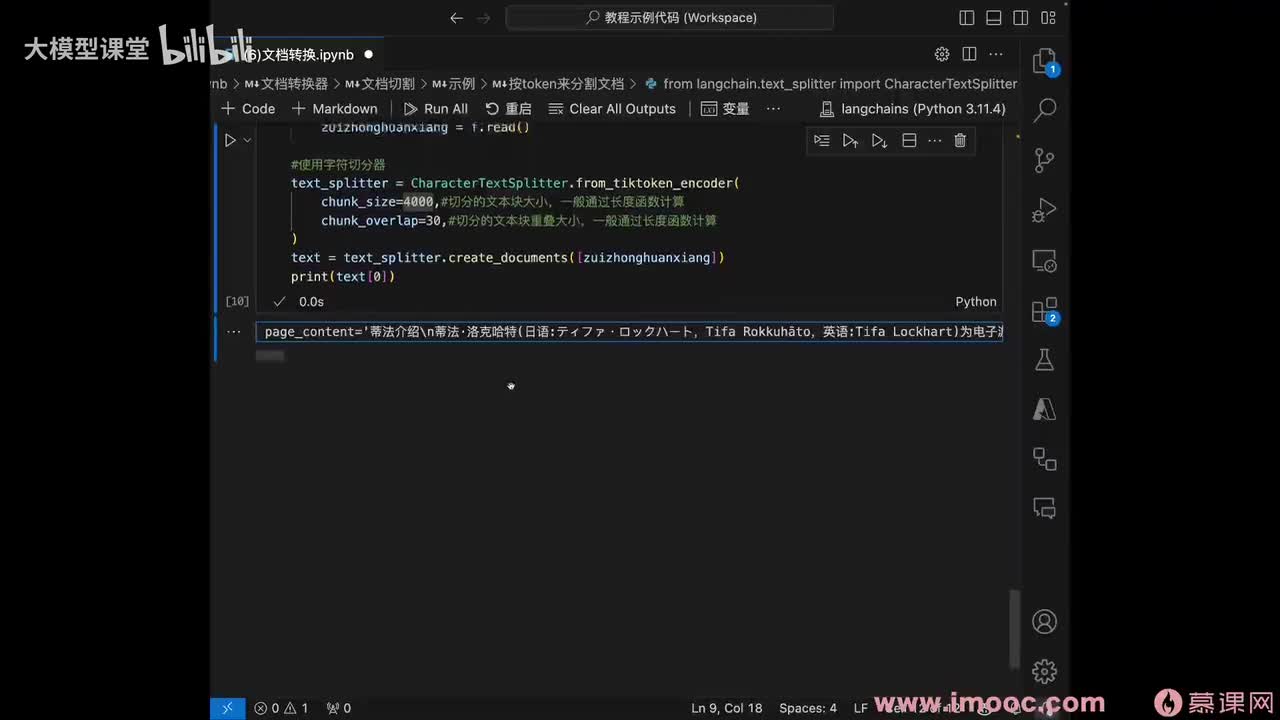Open more cell actions in cell toolbar
This screenshot has height=720, width=1280.
click(935, 141)
